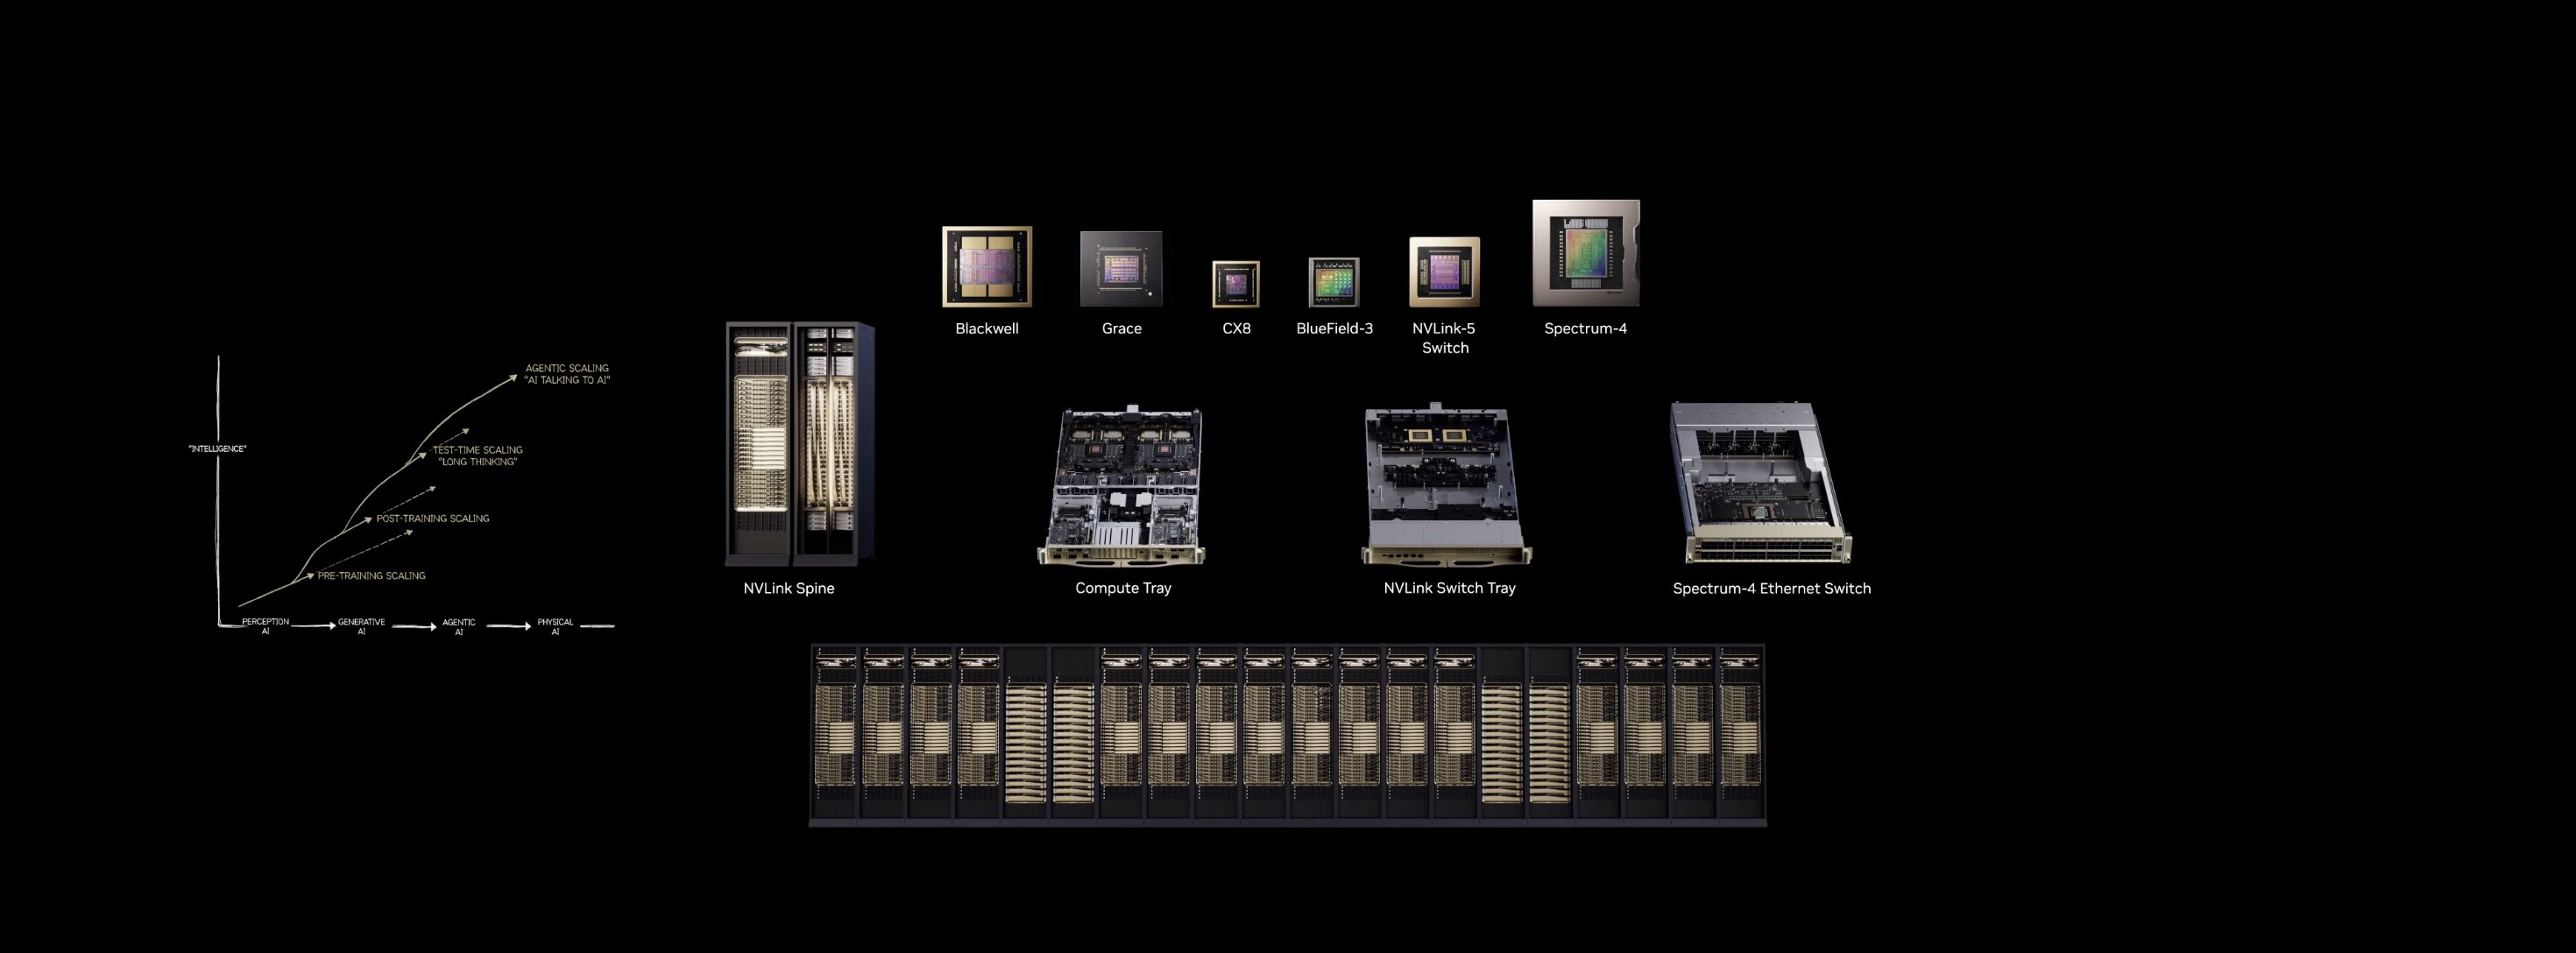Image resolution: width=2576 pixels, height=953 pixels.
Task: Click the "Compute Tray" caption
Action: 1122,588
